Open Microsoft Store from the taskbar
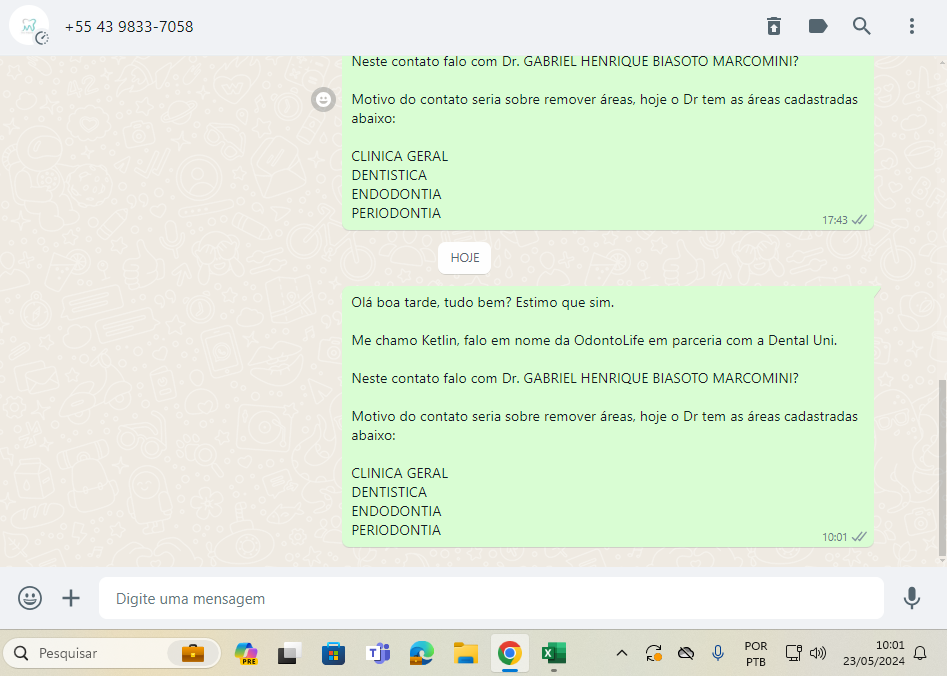Viewport: 947px width, 676px height. 333,653
